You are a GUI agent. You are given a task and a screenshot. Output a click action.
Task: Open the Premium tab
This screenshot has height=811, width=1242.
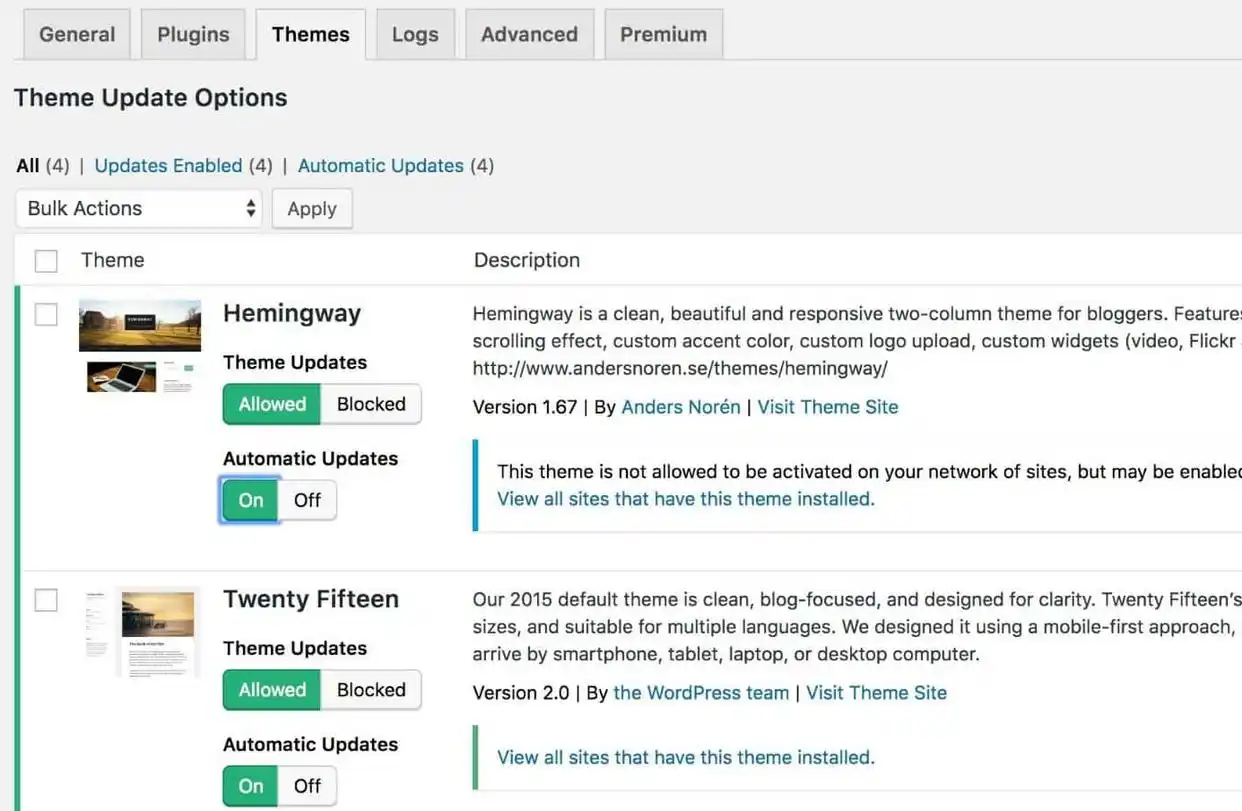click(663, 35)
